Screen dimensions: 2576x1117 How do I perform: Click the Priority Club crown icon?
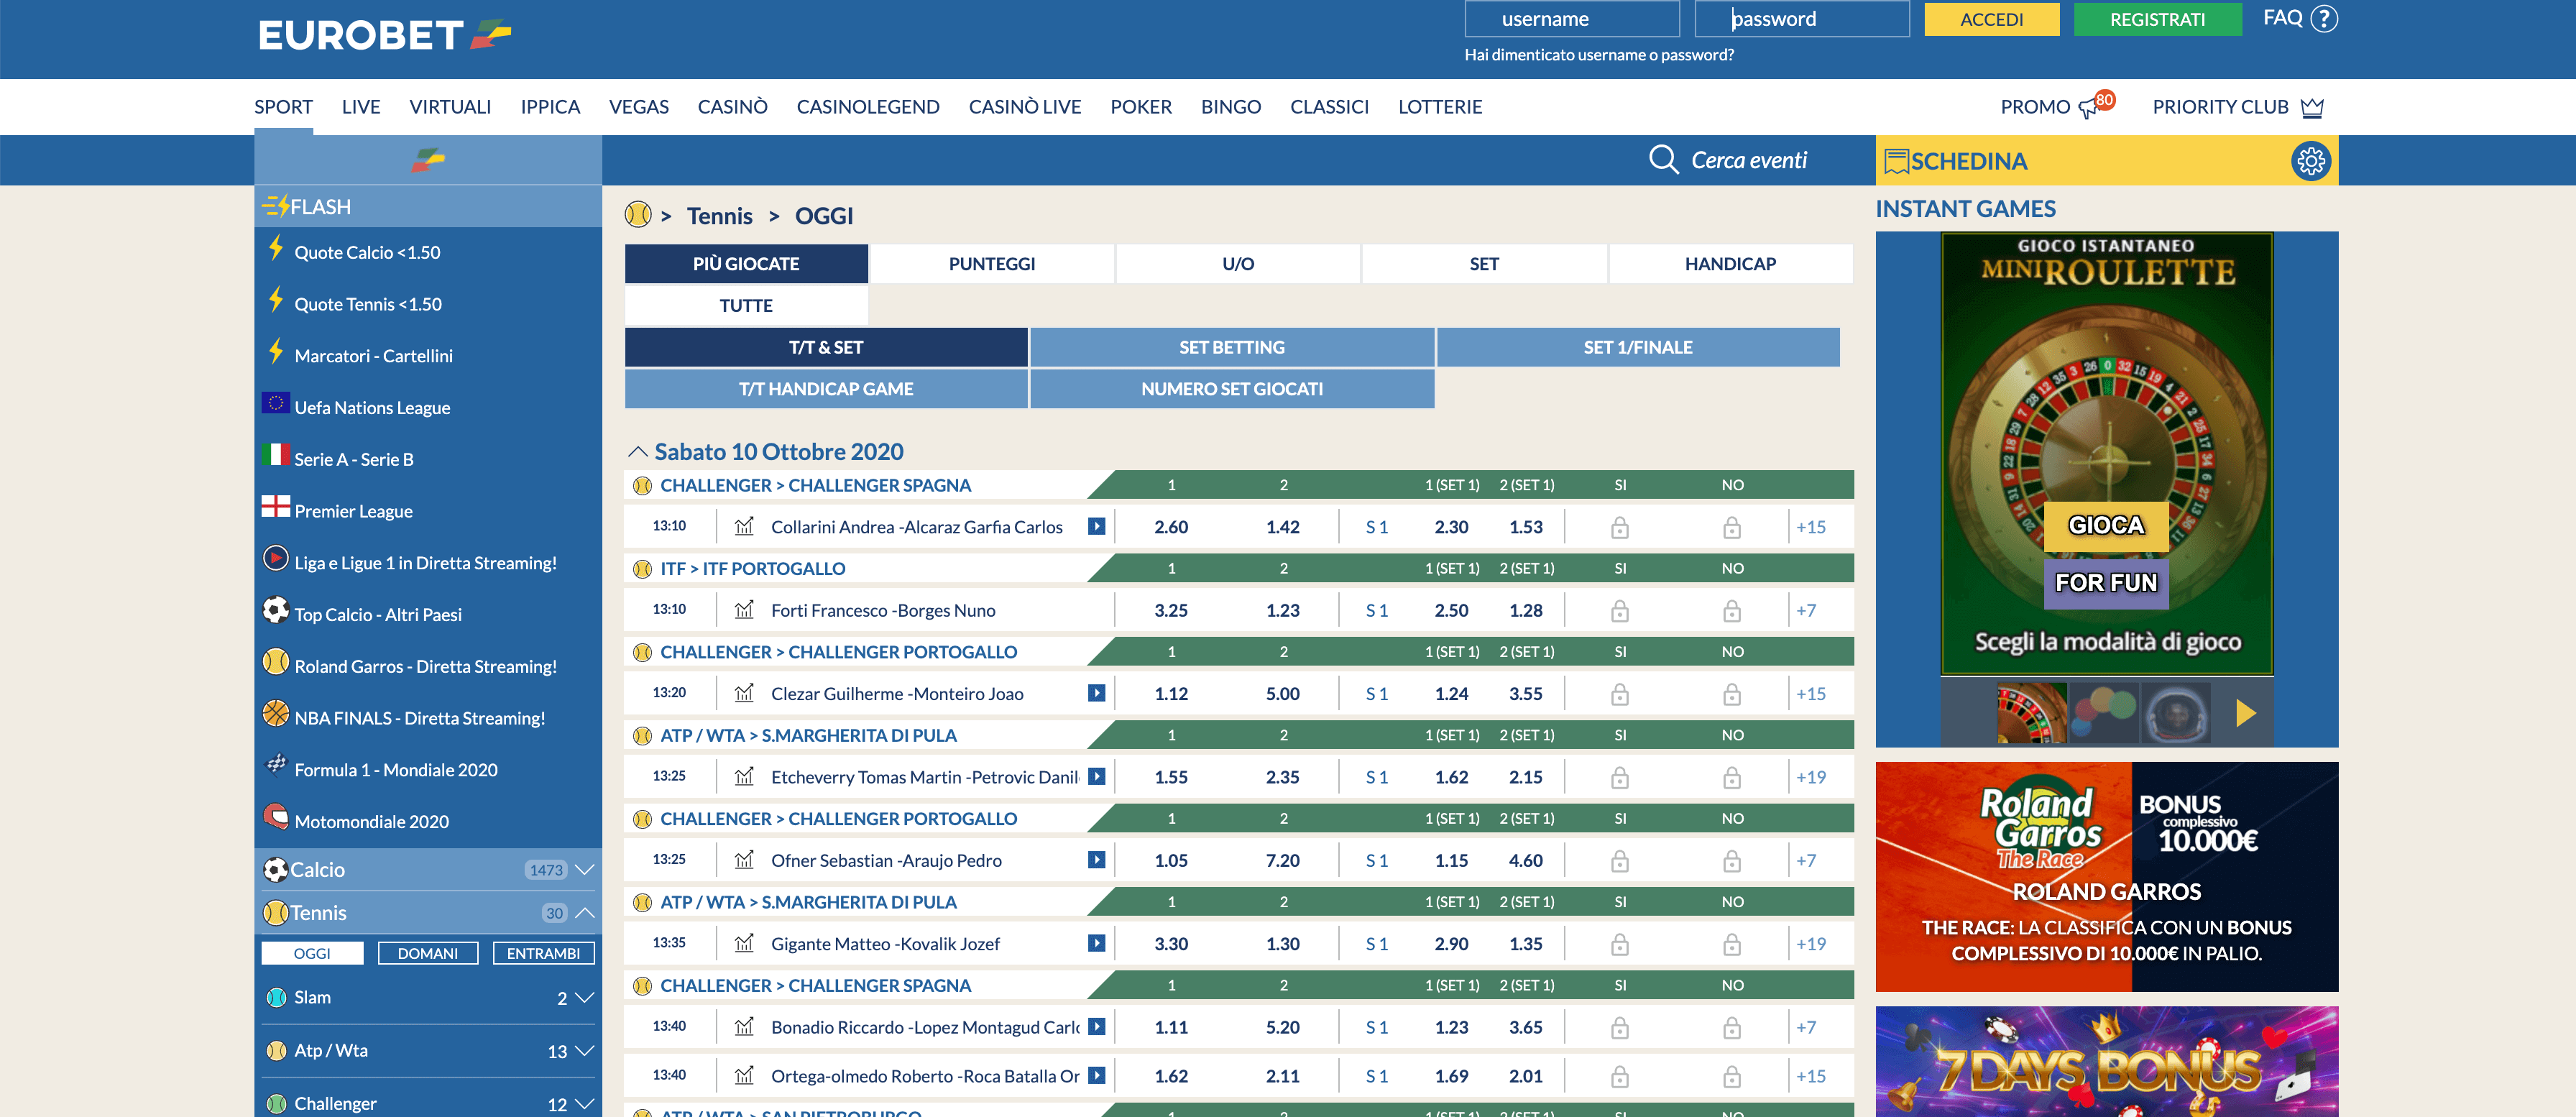pos(2312,108)
